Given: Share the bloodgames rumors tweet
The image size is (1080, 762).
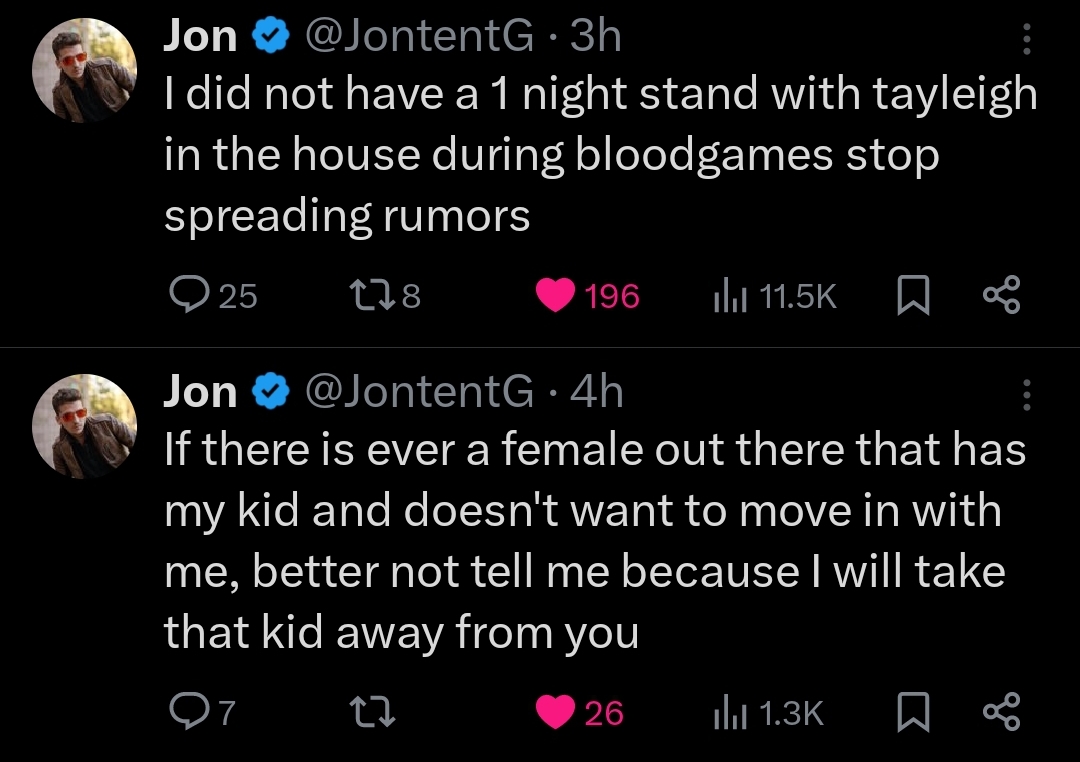Looking at the screenshot, I should coord(1001,296).
